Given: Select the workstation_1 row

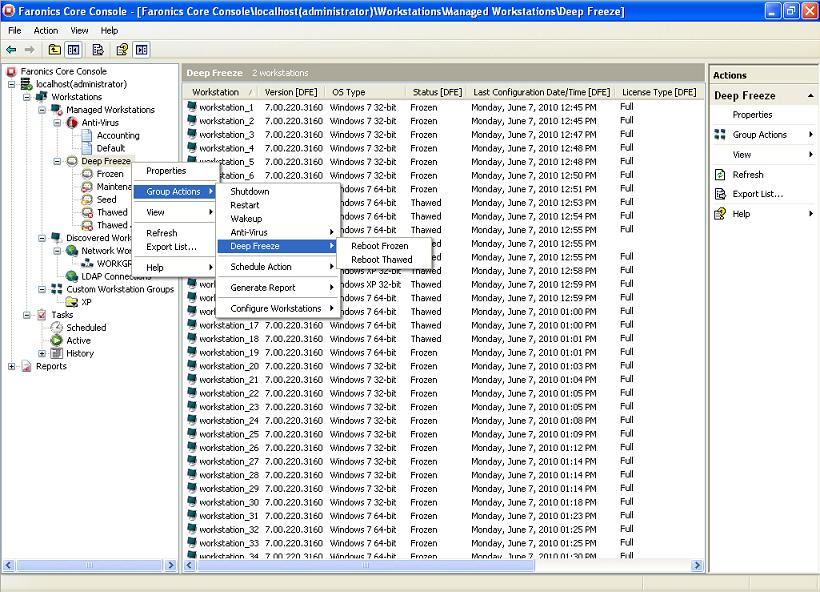Looking at the screenshot, I should [445, 107].
